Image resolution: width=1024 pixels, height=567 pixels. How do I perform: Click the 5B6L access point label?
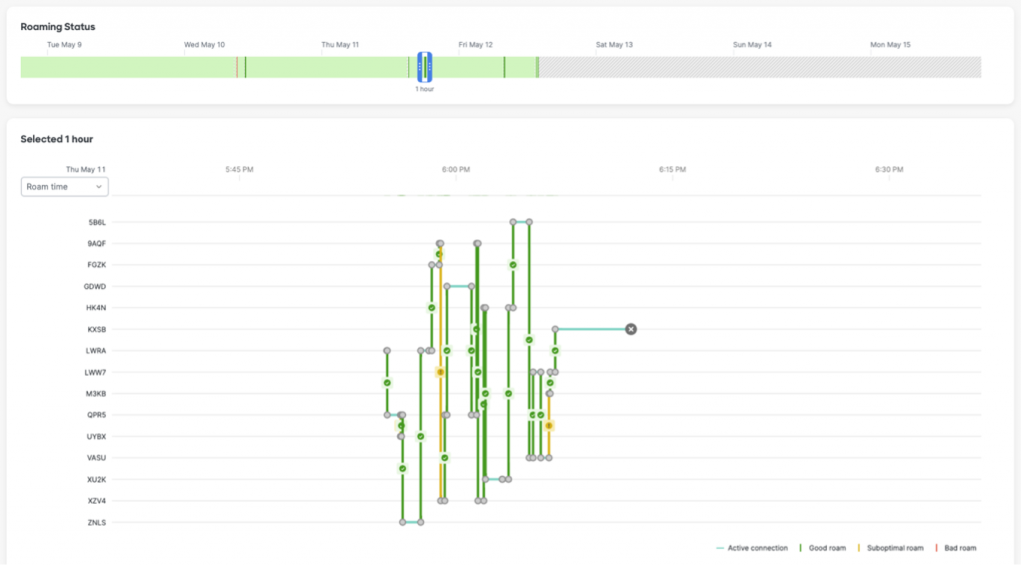(96, 222)
